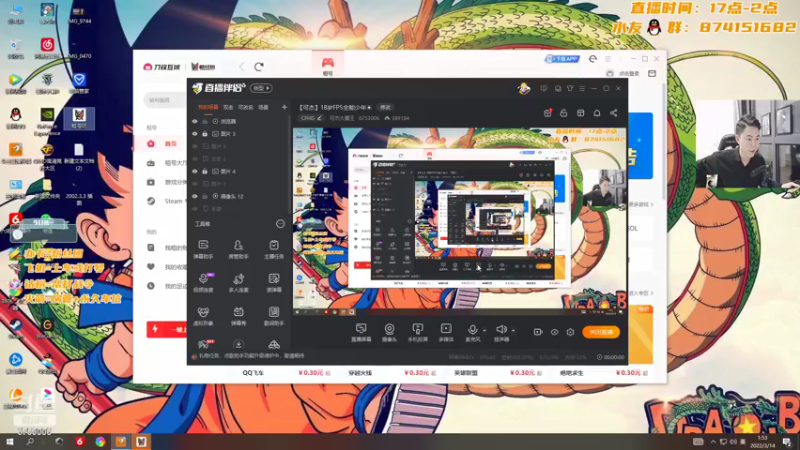This screenshot has height=450, width=800.
Task: Open the 多人连麦 tool icon
Action: (x=238, y=279)
